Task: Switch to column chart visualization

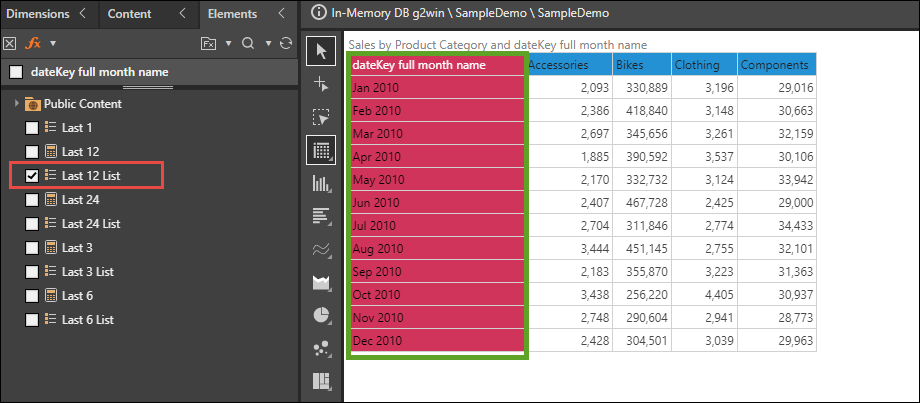Action: (321, 183)
